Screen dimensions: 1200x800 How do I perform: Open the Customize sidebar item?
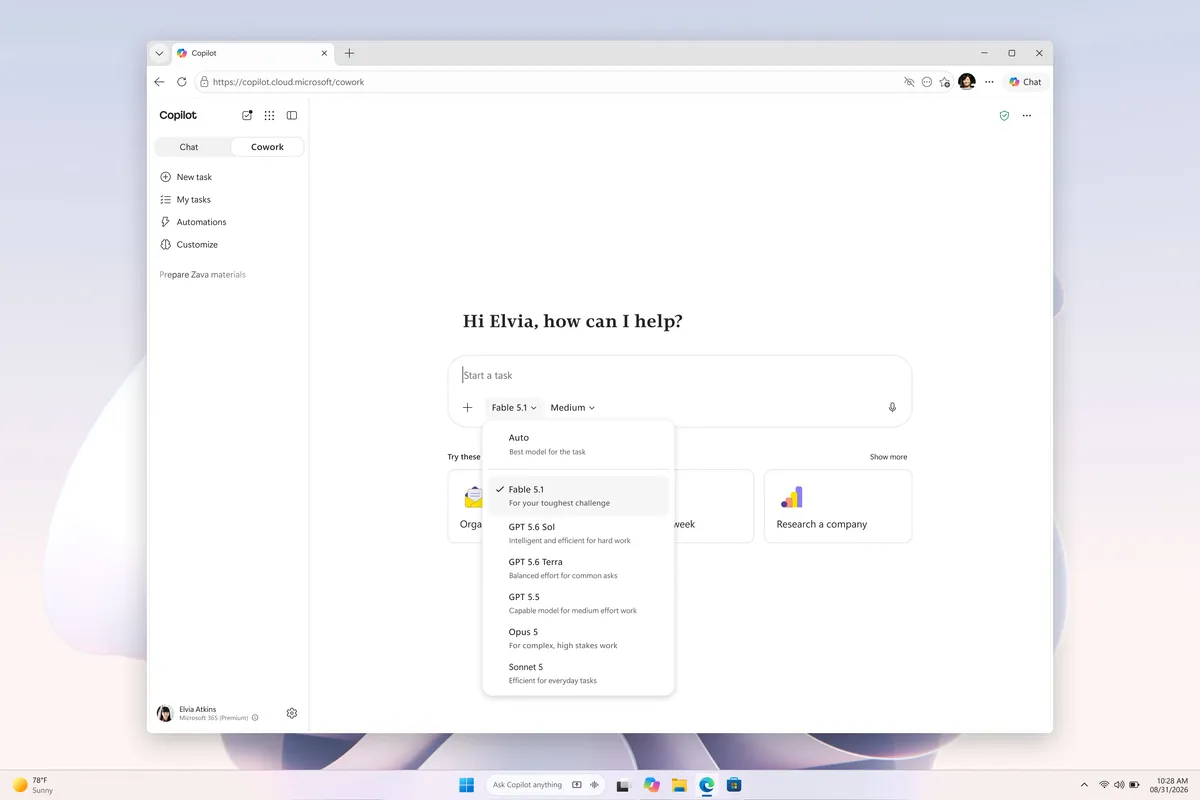[188, 244]
